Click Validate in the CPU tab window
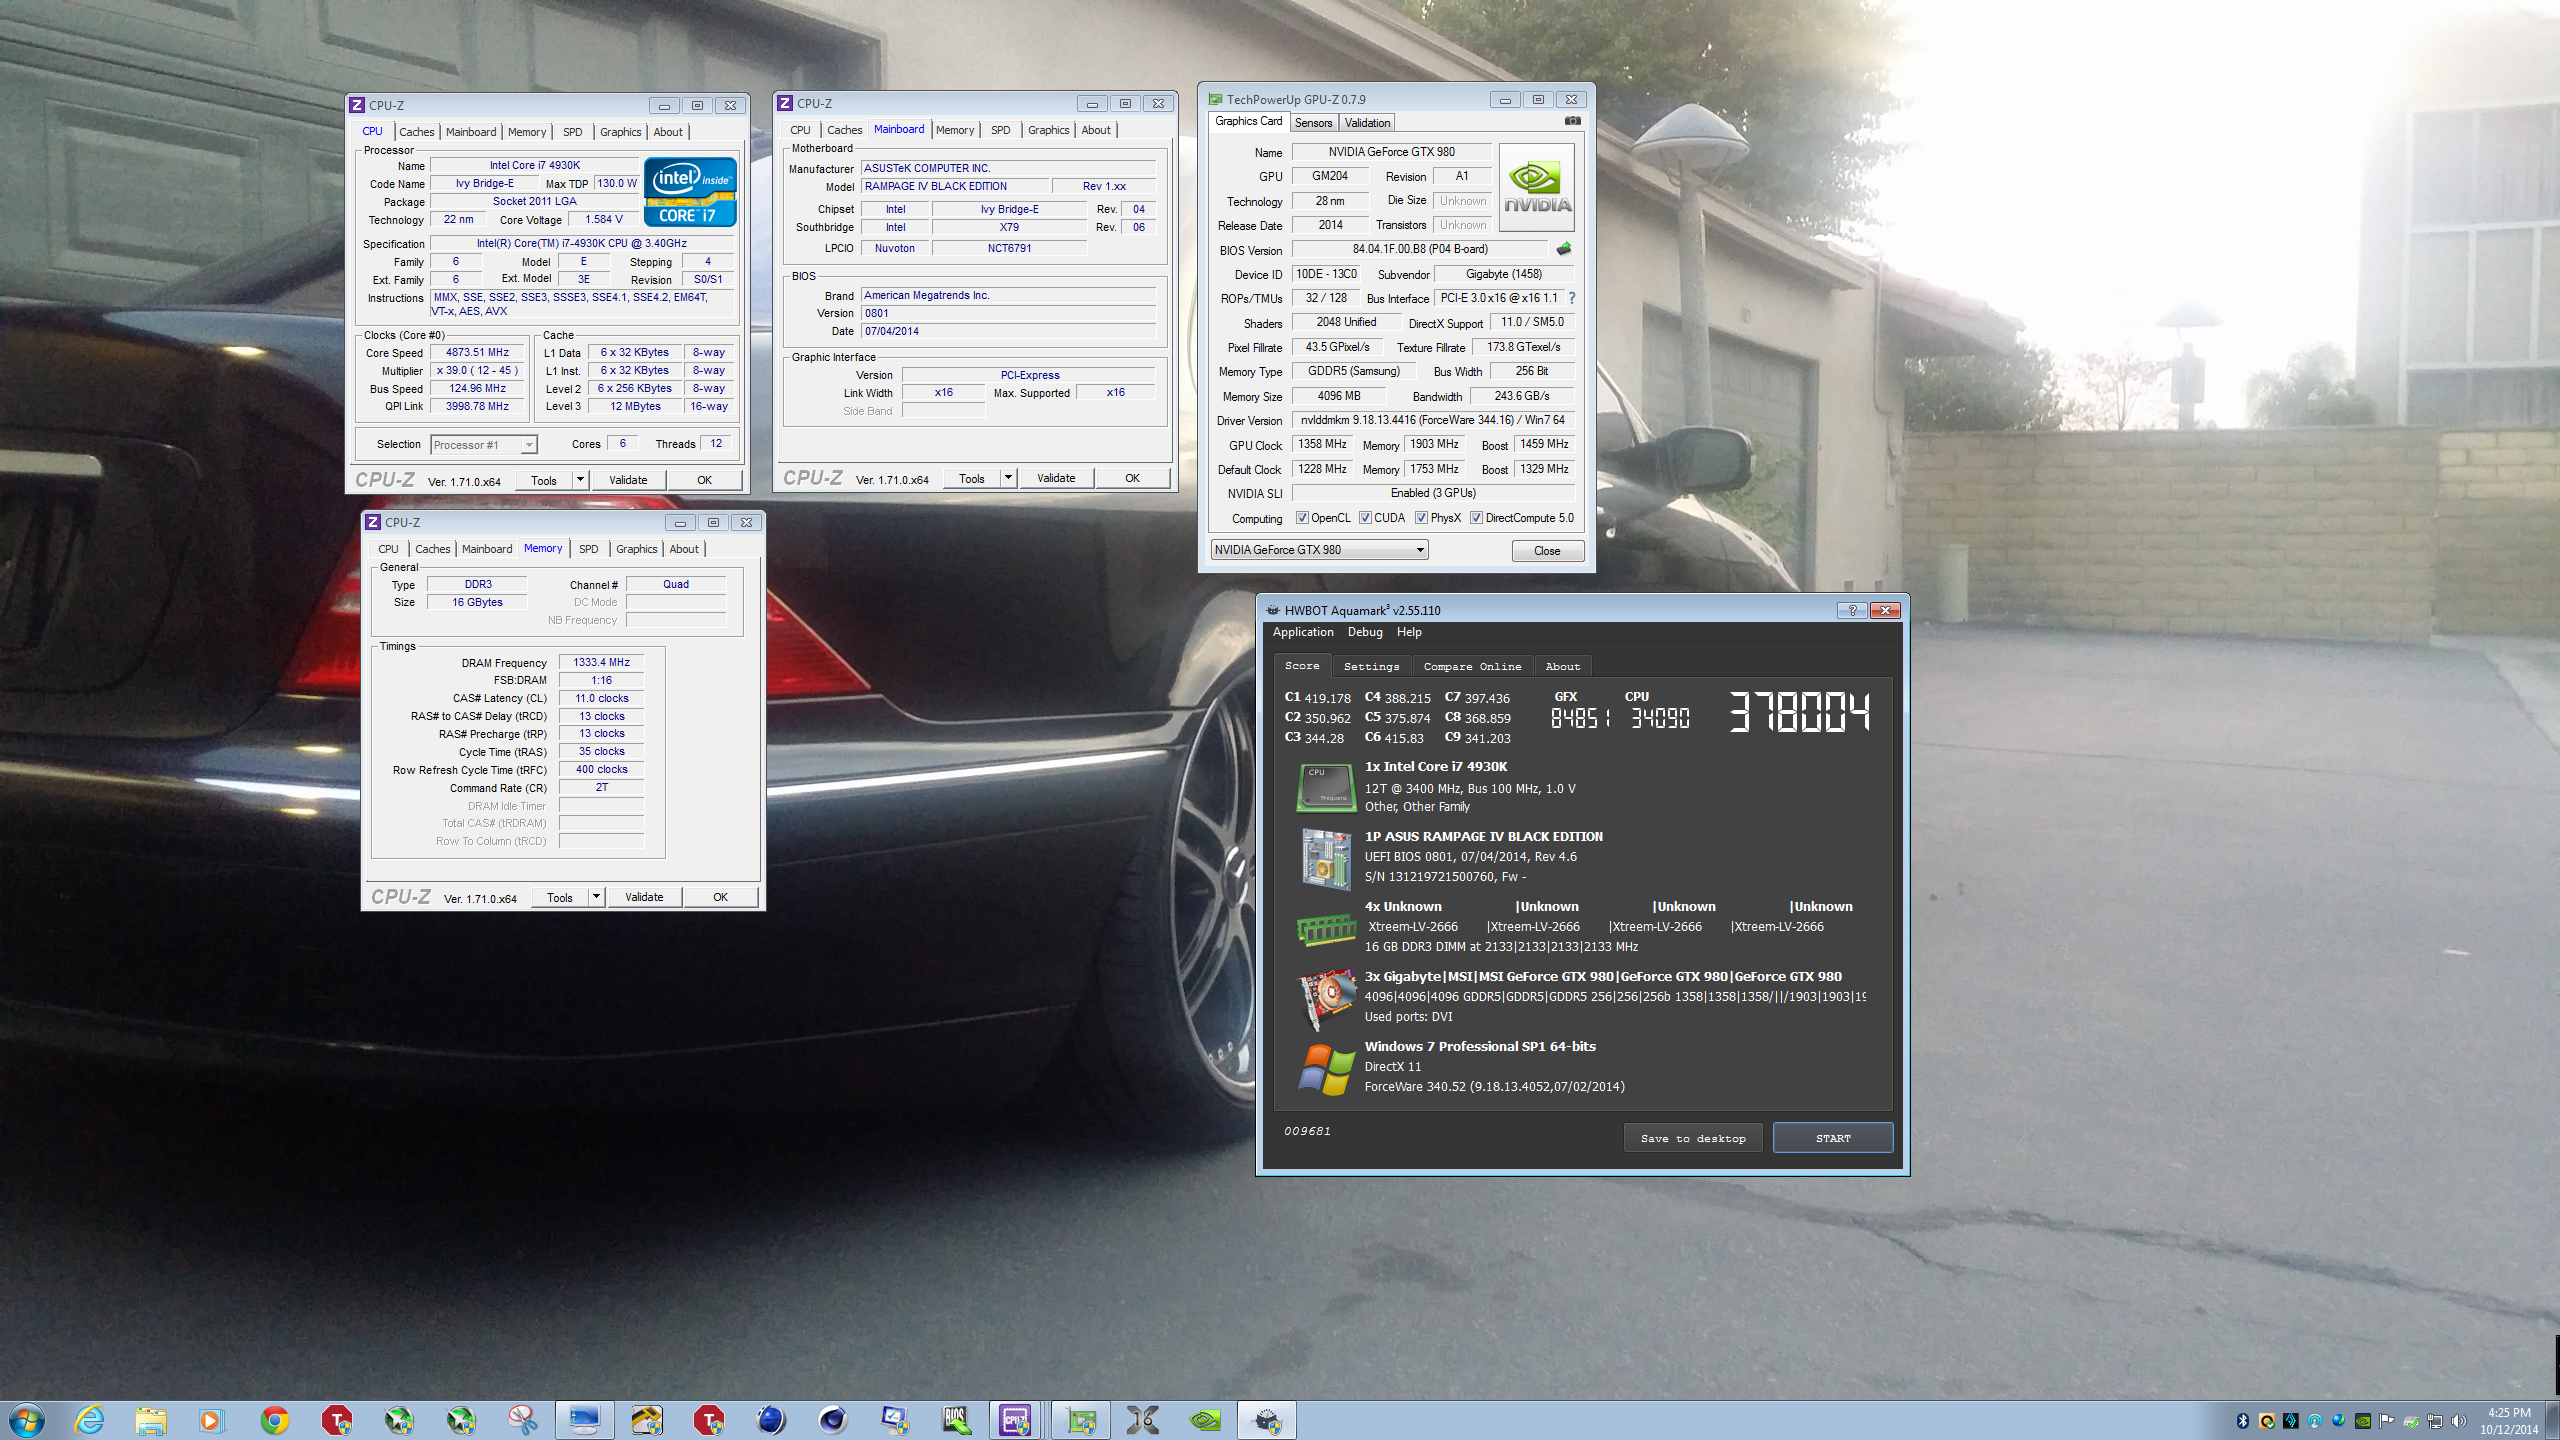2560x1440 pixels. click(628, 480)
